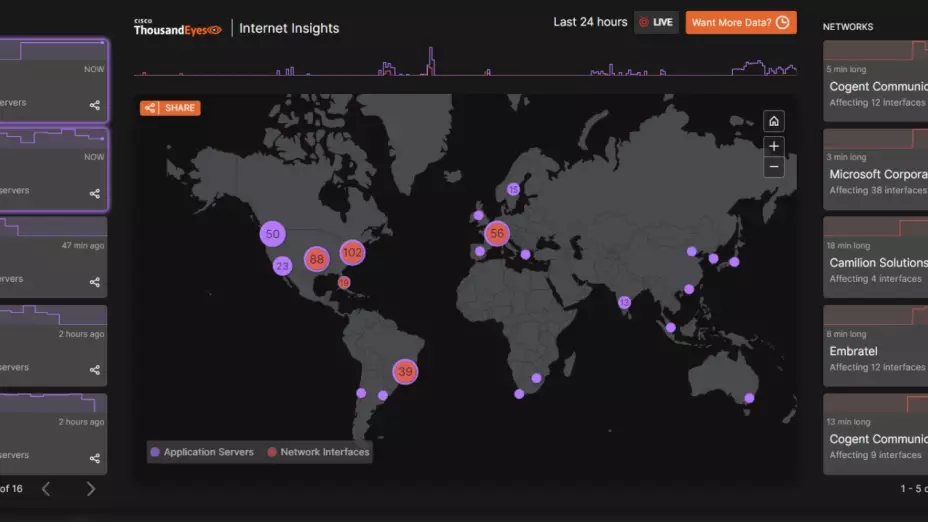Click the '3 min long' duration text
The height and width of the screenshot is (522, 928).
[846, 157]
